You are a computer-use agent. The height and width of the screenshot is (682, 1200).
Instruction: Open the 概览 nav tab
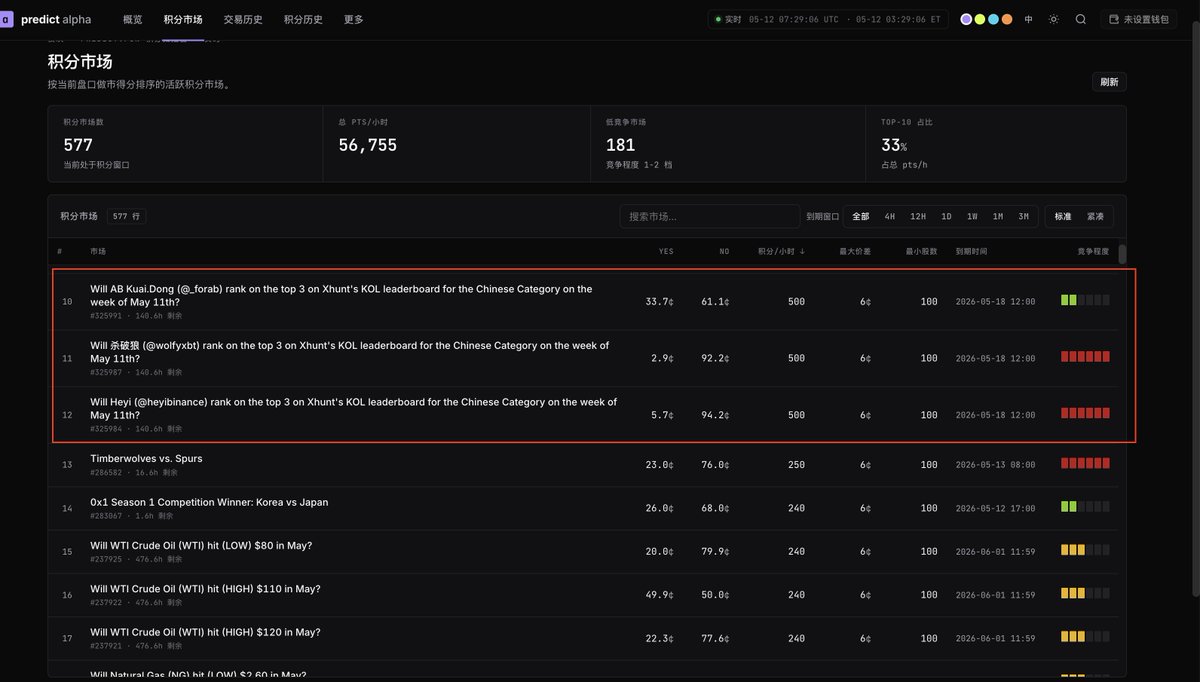(132, 19)
